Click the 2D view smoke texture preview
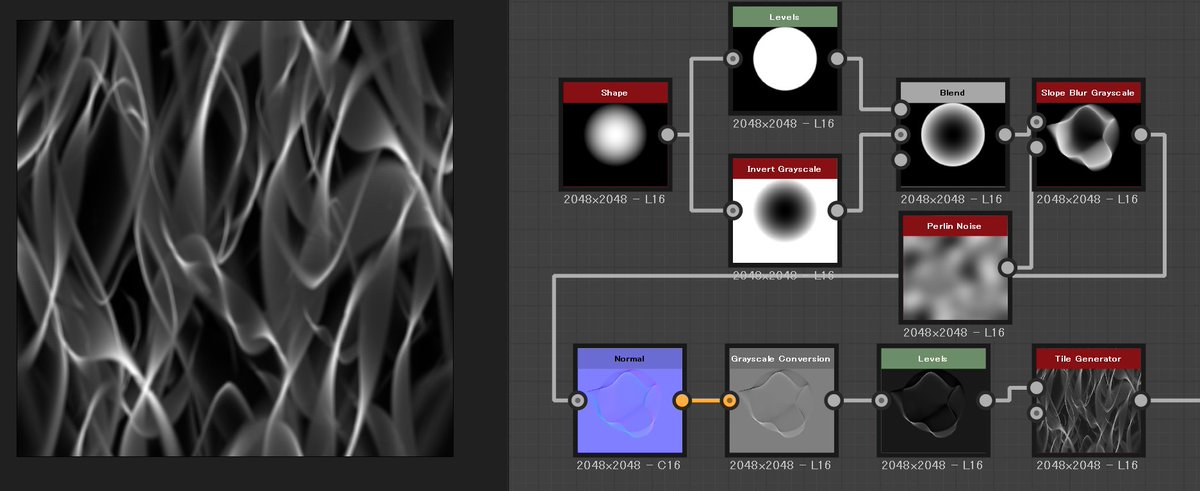The image size is (1200, 491). pyautogui.click(x=235, y=238)
